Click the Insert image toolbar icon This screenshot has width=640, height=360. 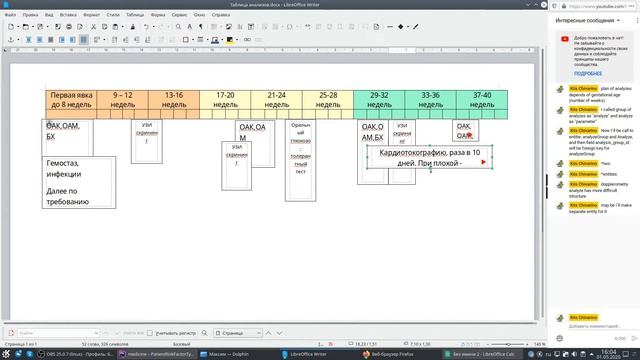click(229, 27)
